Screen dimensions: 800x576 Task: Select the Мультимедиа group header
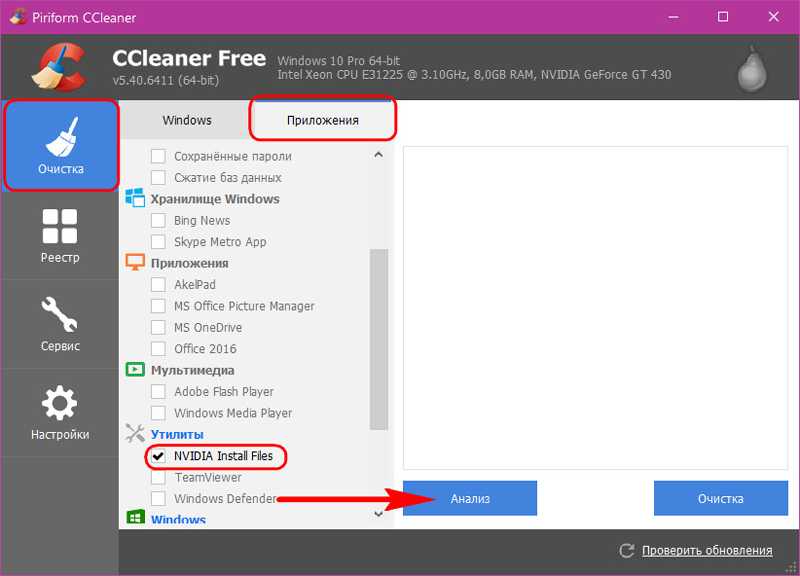click(192, 370)
